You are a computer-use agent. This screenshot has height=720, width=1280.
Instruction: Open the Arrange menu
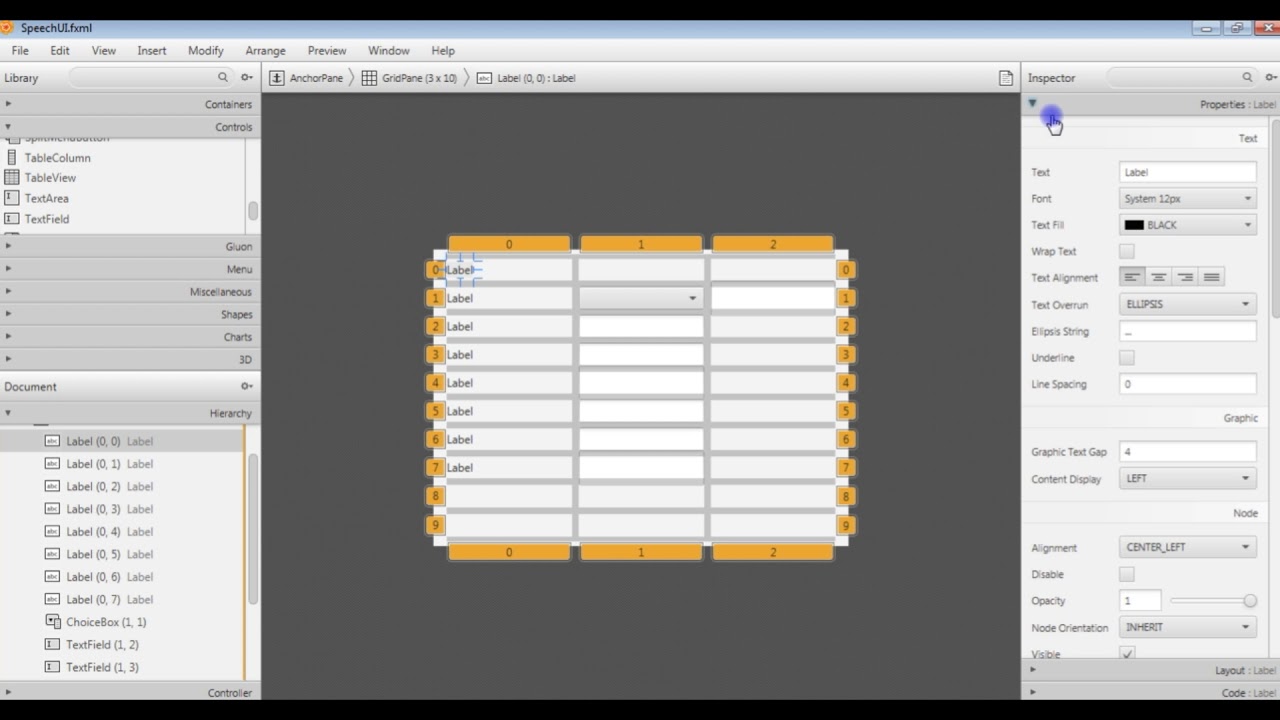[265, 50]
